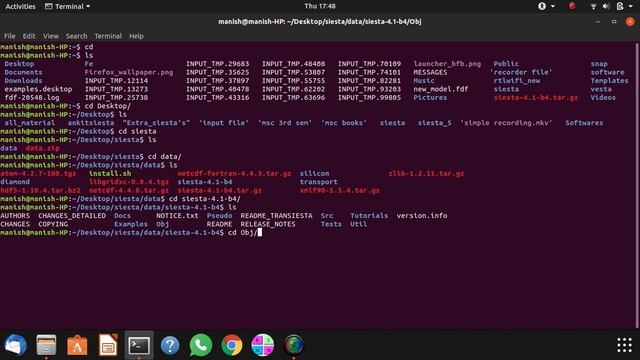The width and height of the screenshot is (640, 360).
Task: Open the Edit menu
Action: click(x=29, y=36)
